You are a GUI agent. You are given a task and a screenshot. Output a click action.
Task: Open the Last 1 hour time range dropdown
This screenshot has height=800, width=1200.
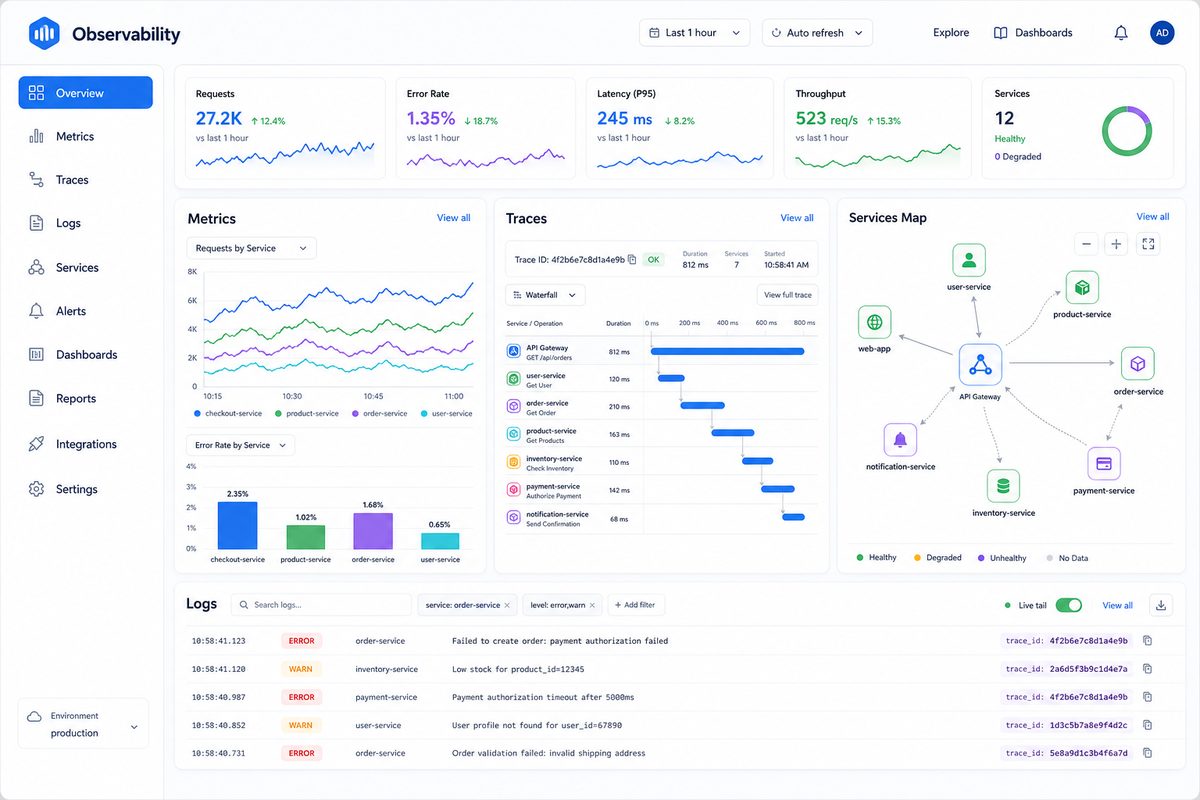694,33
